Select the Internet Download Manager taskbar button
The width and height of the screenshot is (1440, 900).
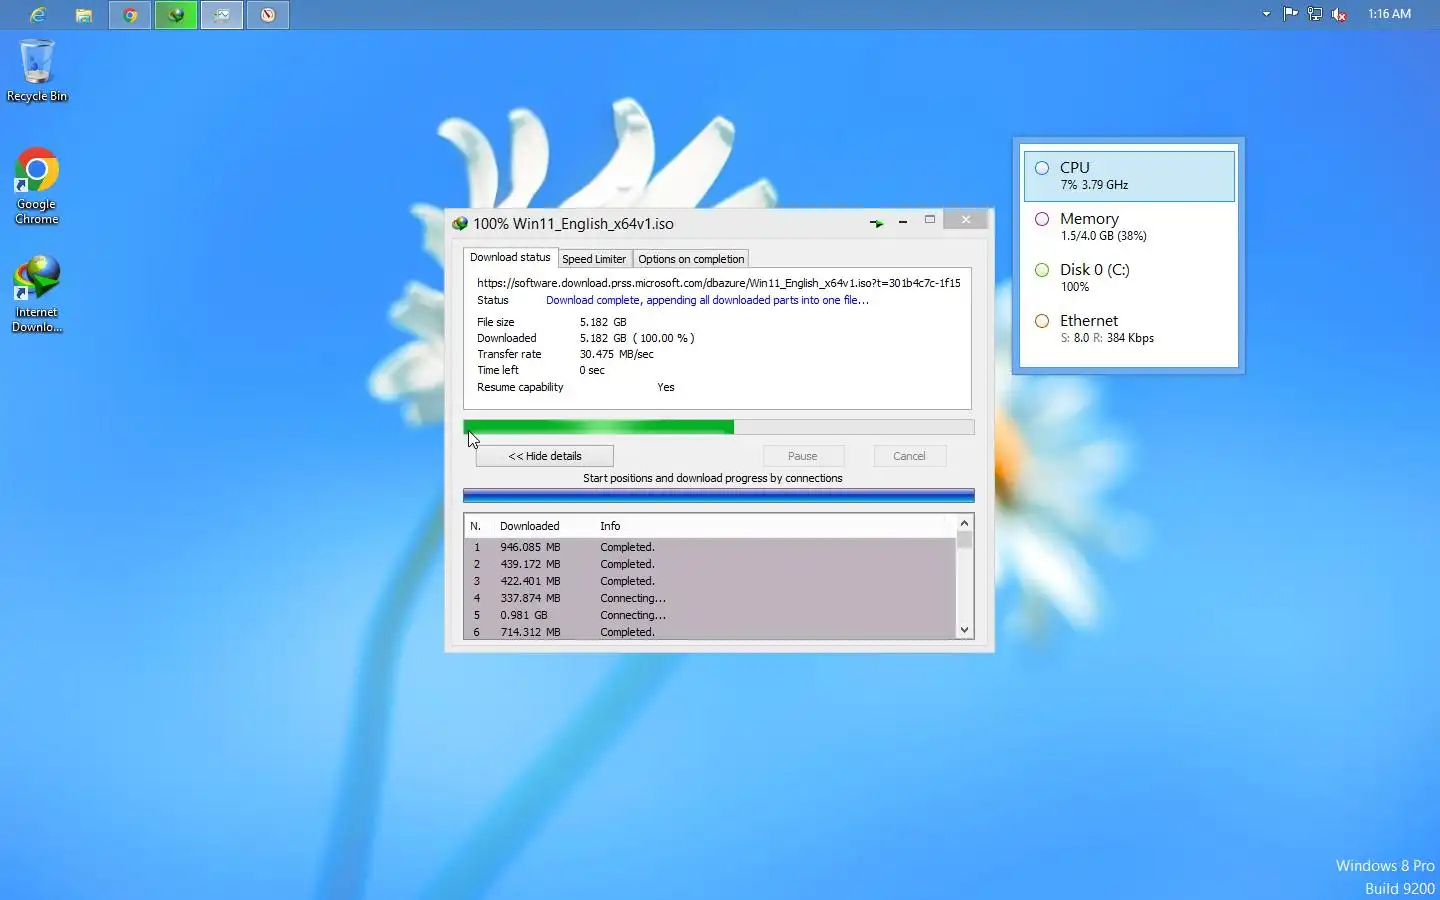click(x=176, y=15)
